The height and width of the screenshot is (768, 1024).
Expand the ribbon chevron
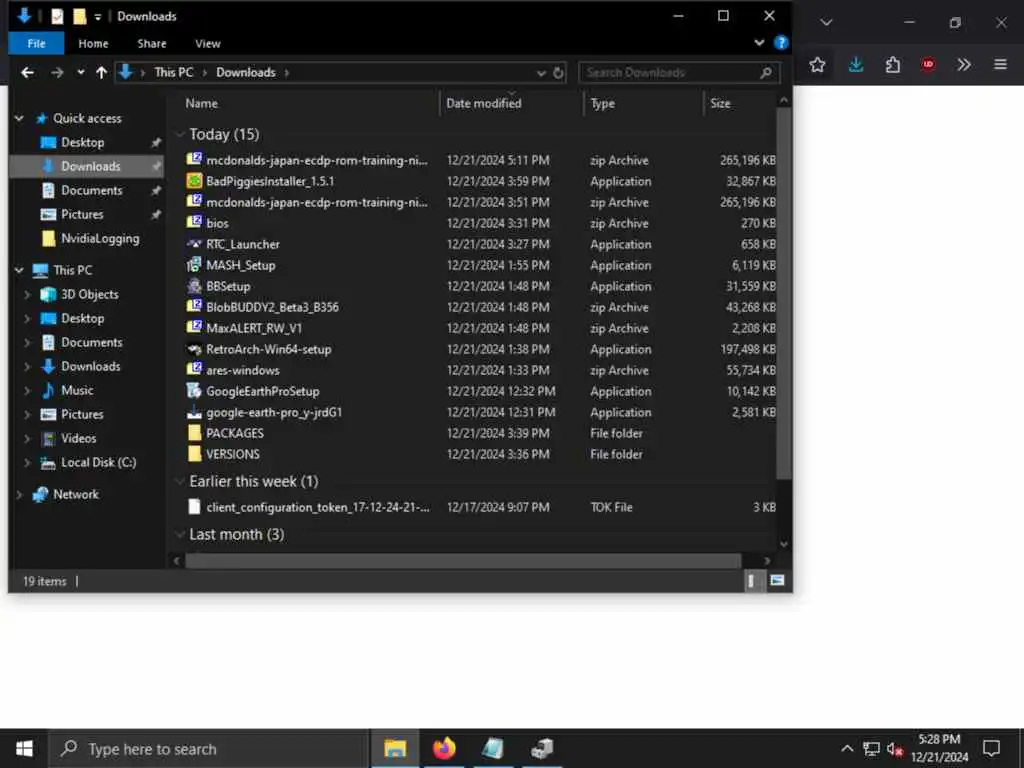click(x=759, y=43)
